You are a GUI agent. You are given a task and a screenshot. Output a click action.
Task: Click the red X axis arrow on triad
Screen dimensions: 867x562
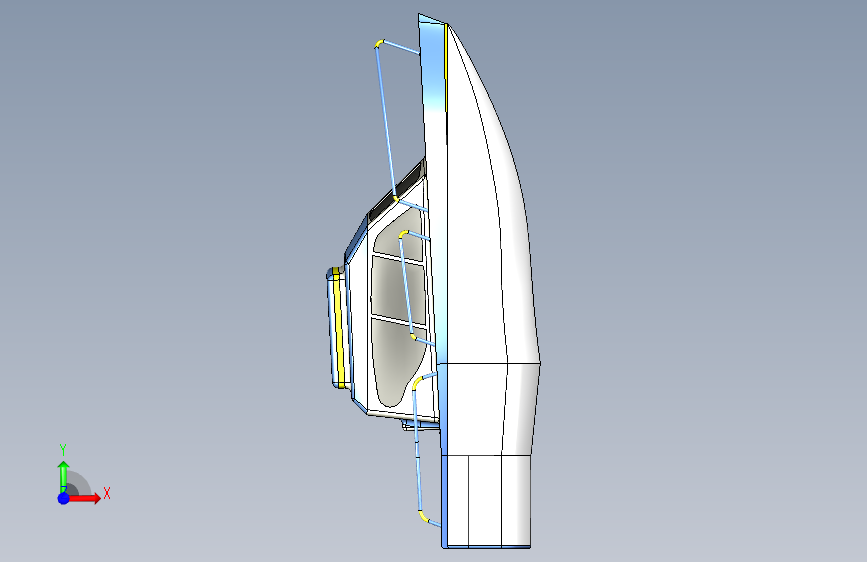pos(85,498)
